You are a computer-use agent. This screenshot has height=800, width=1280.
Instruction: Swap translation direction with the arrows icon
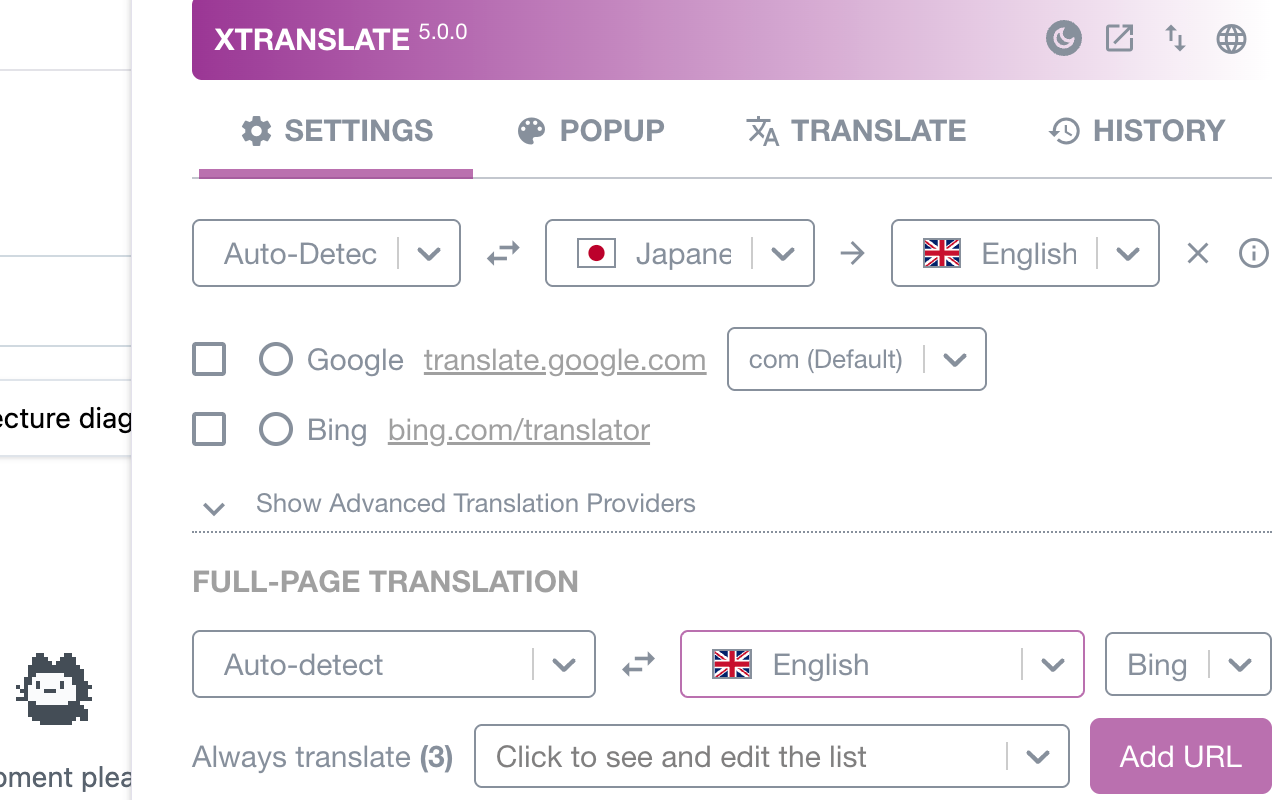coord(502,253)
